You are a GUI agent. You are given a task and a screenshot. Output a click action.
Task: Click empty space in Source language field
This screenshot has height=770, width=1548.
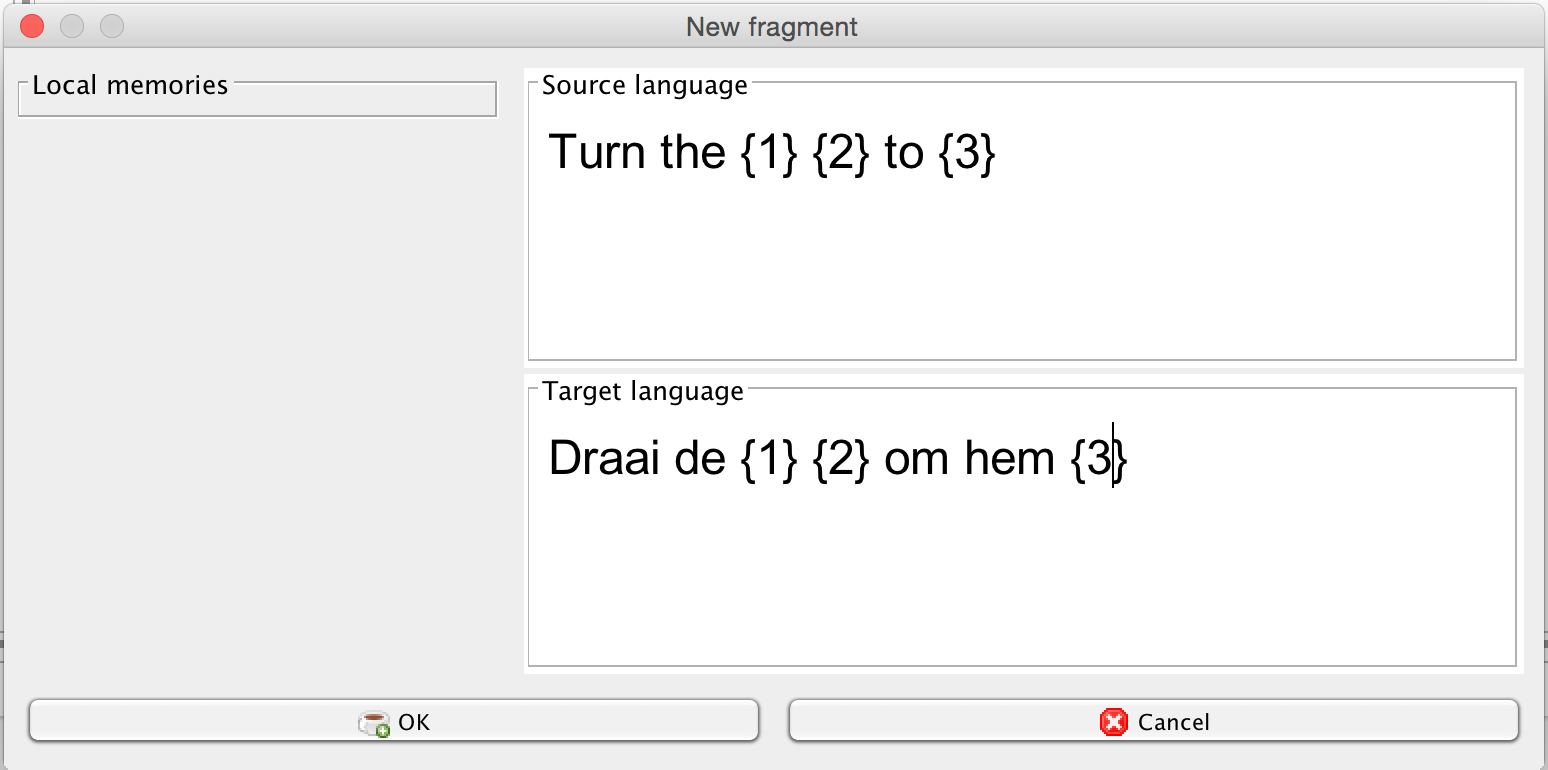click(x=1020, y=270)
